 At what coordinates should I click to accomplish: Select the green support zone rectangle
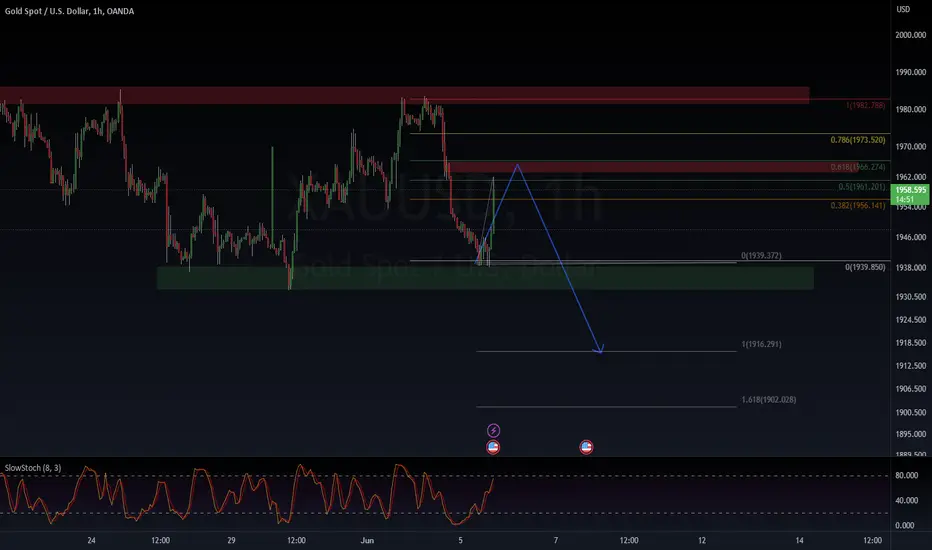[x=485, y=278]
